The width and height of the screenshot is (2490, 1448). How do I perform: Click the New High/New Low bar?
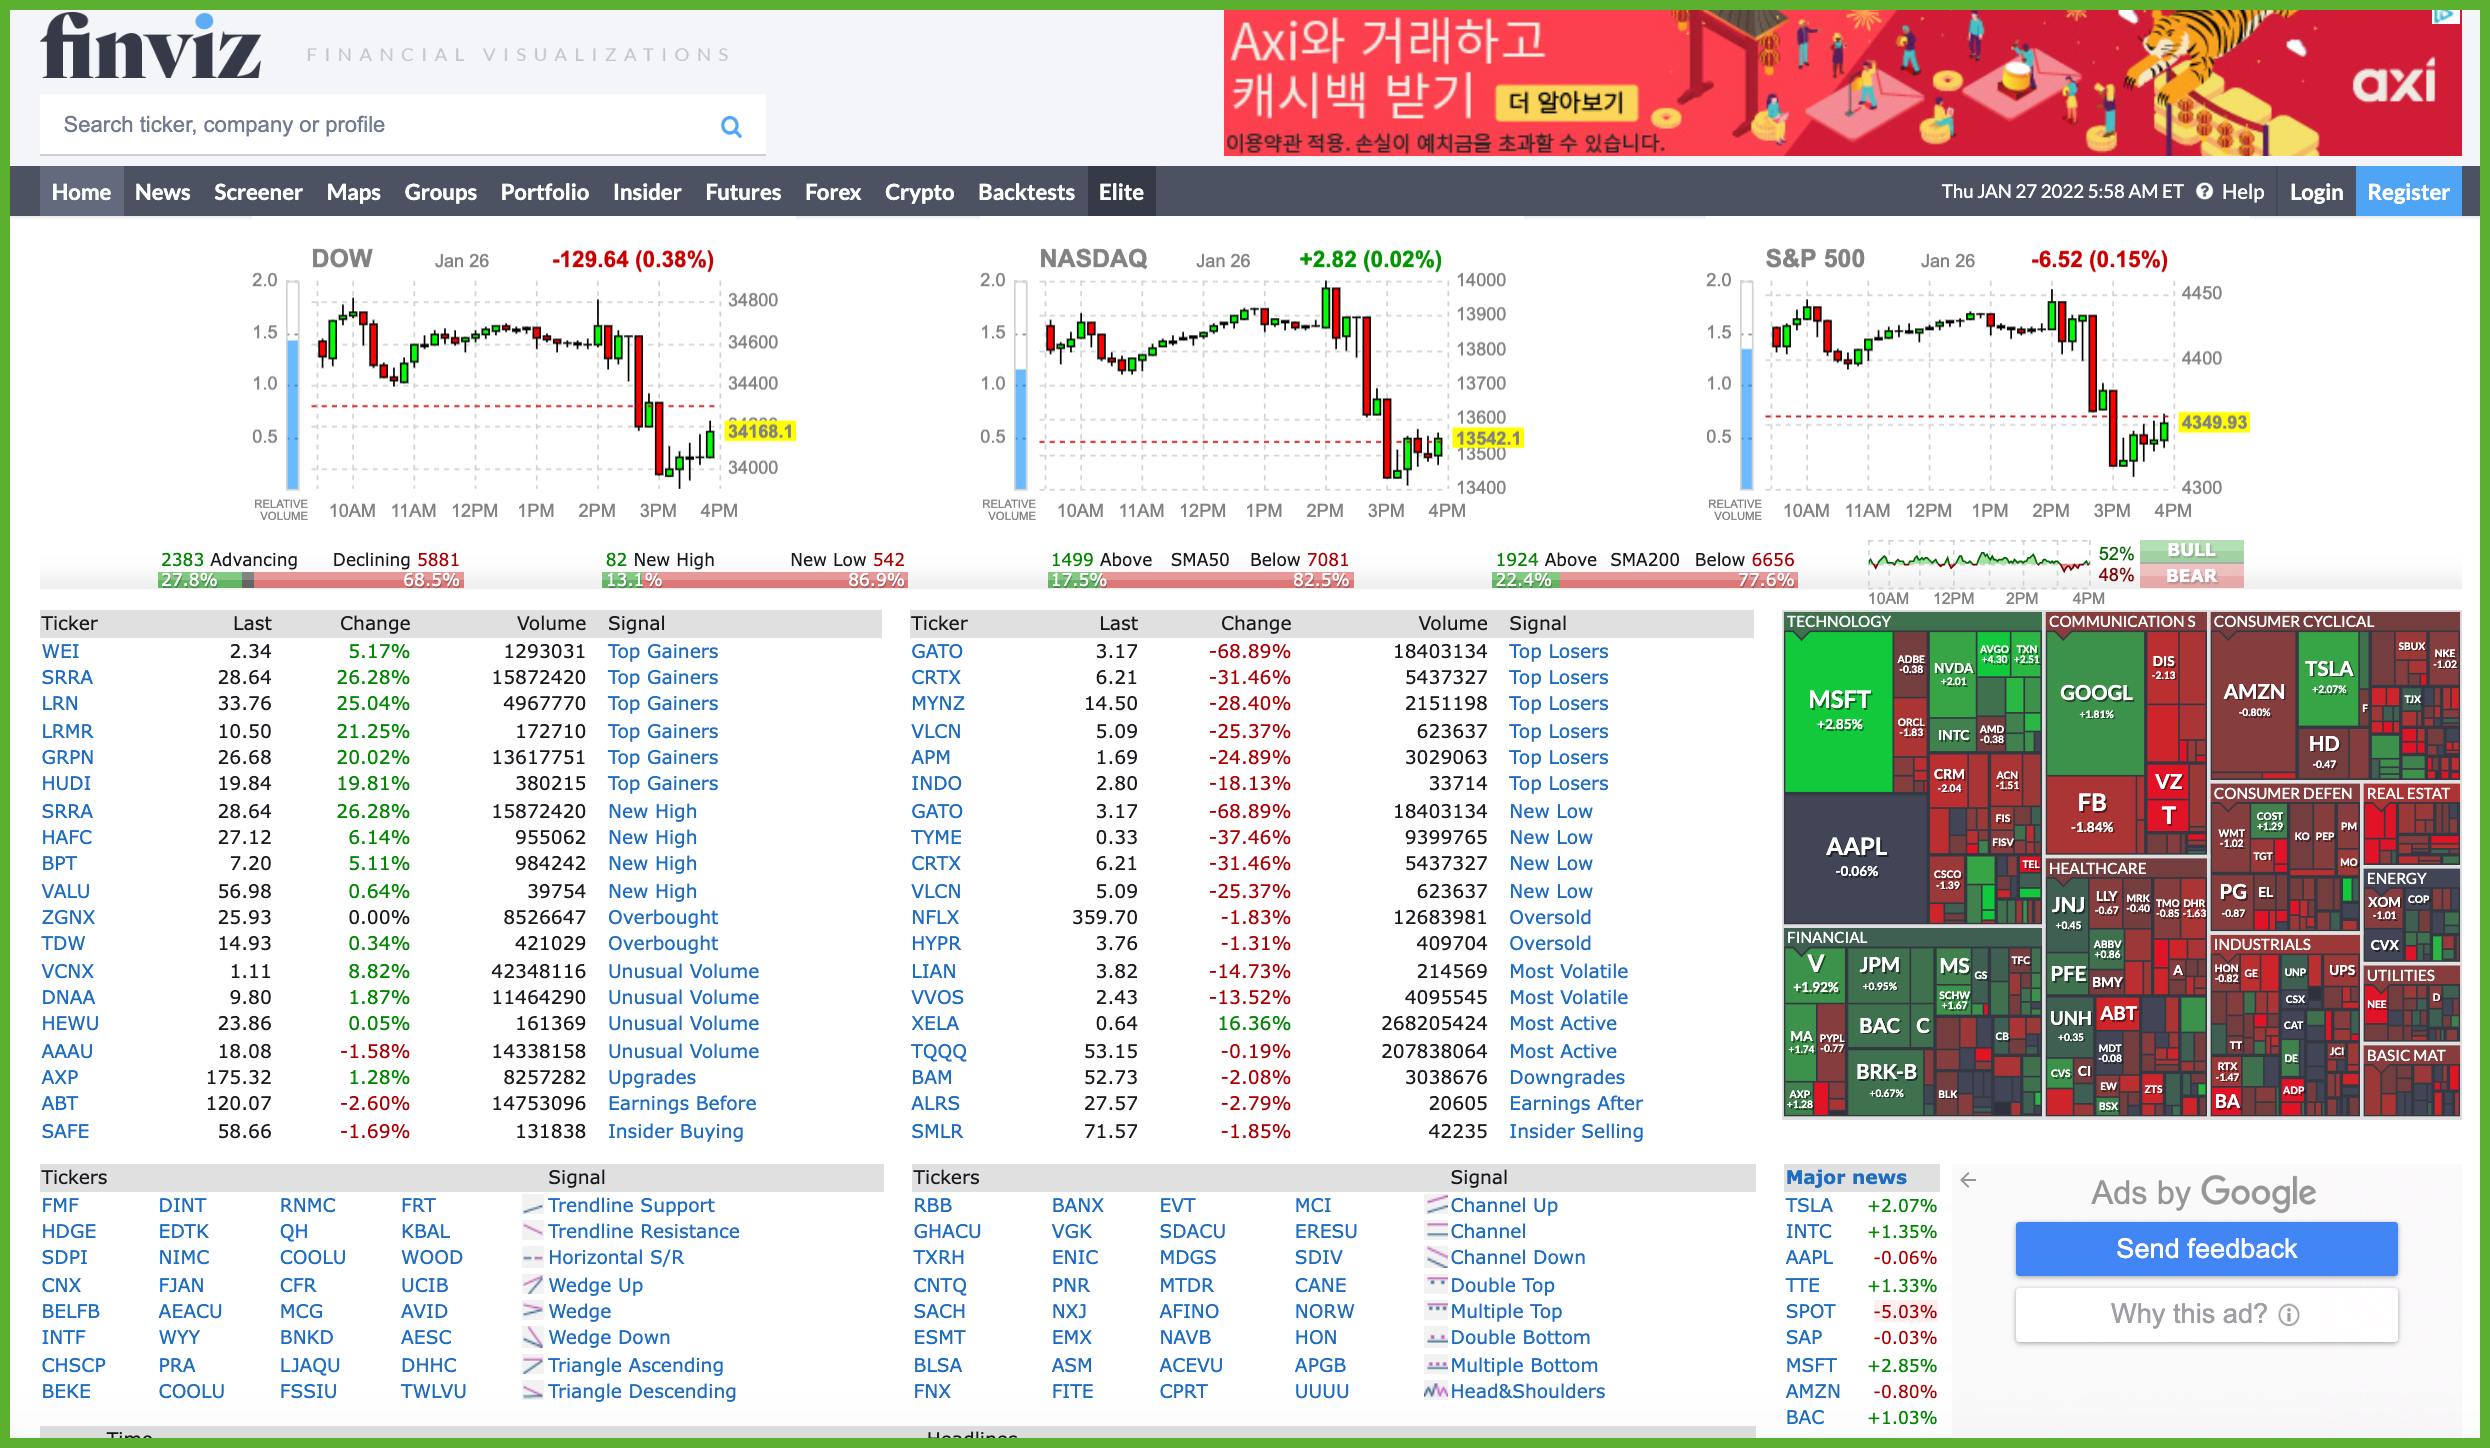755,580
